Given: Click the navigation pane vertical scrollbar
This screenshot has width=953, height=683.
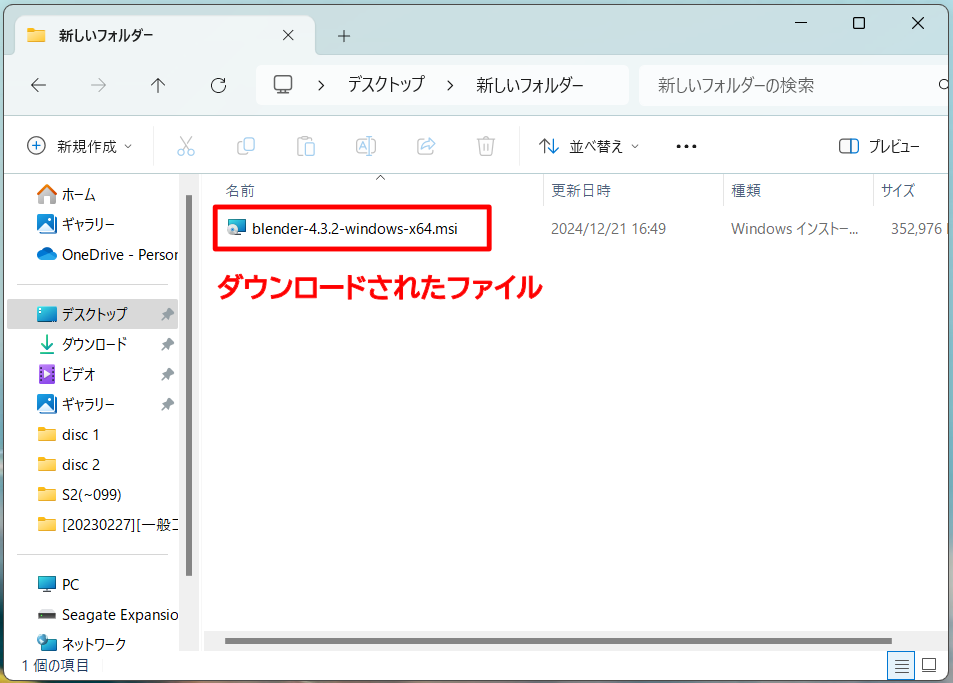Looking at the screenshot, I should click(189, 385).
